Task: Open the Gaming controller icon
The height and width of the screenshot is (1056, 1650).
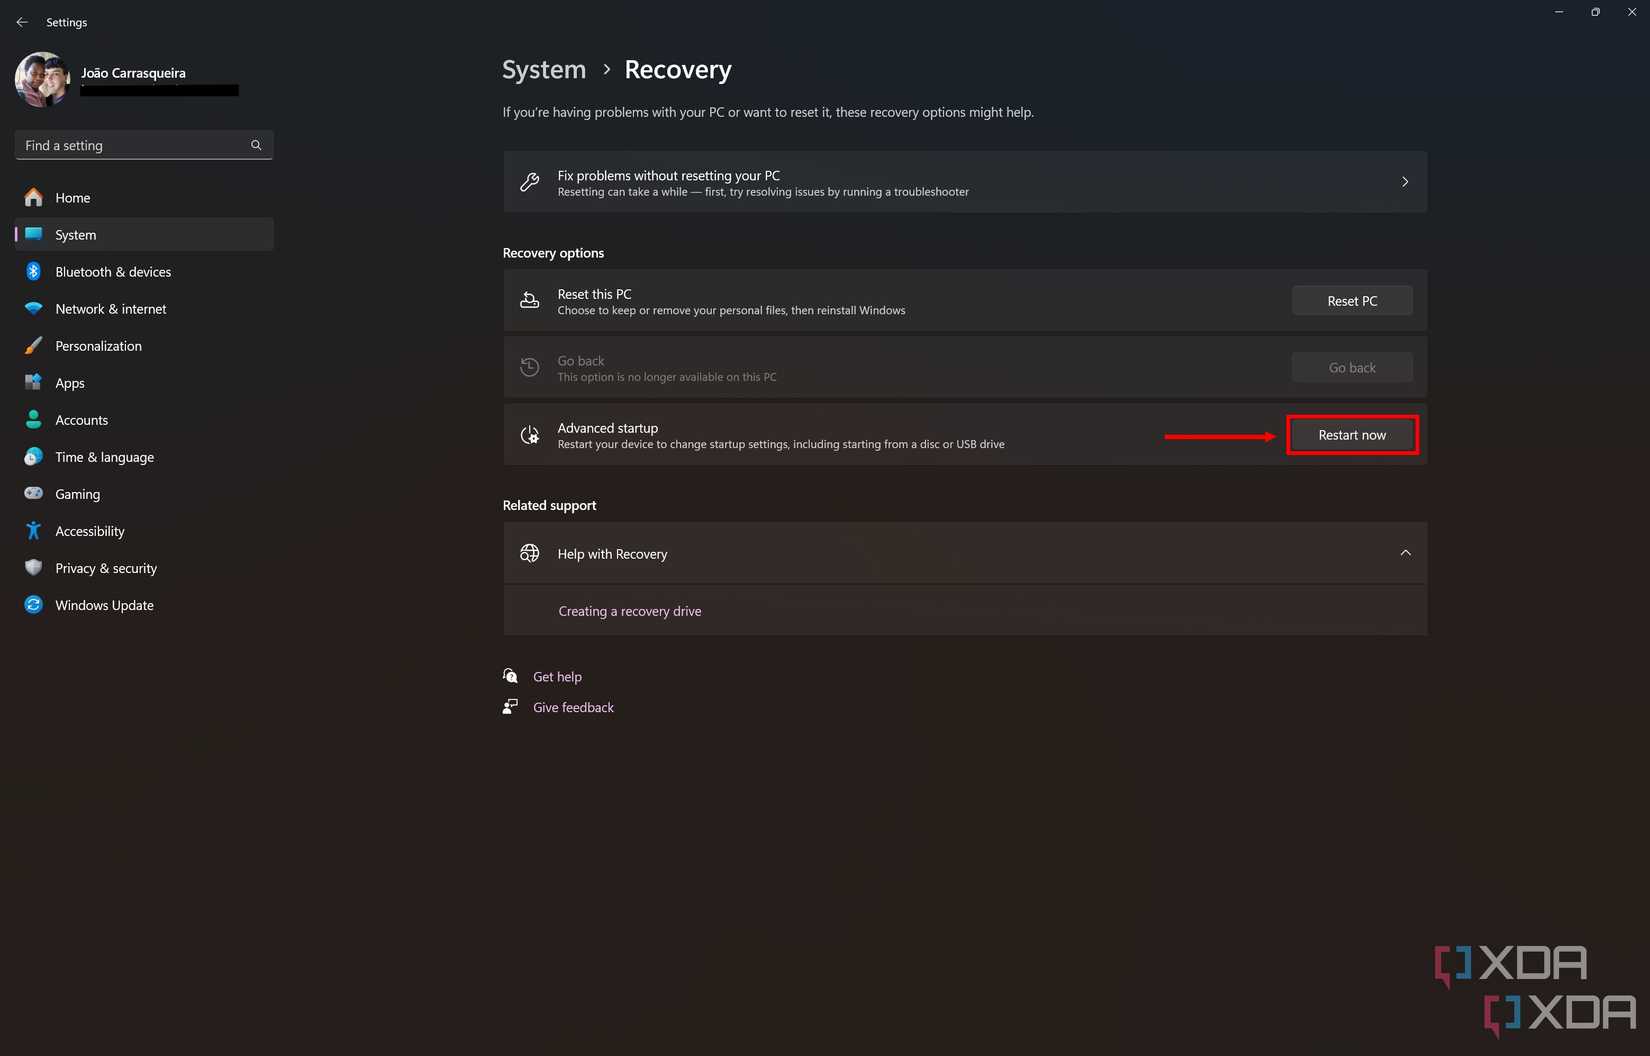Action: pos(34,493)
